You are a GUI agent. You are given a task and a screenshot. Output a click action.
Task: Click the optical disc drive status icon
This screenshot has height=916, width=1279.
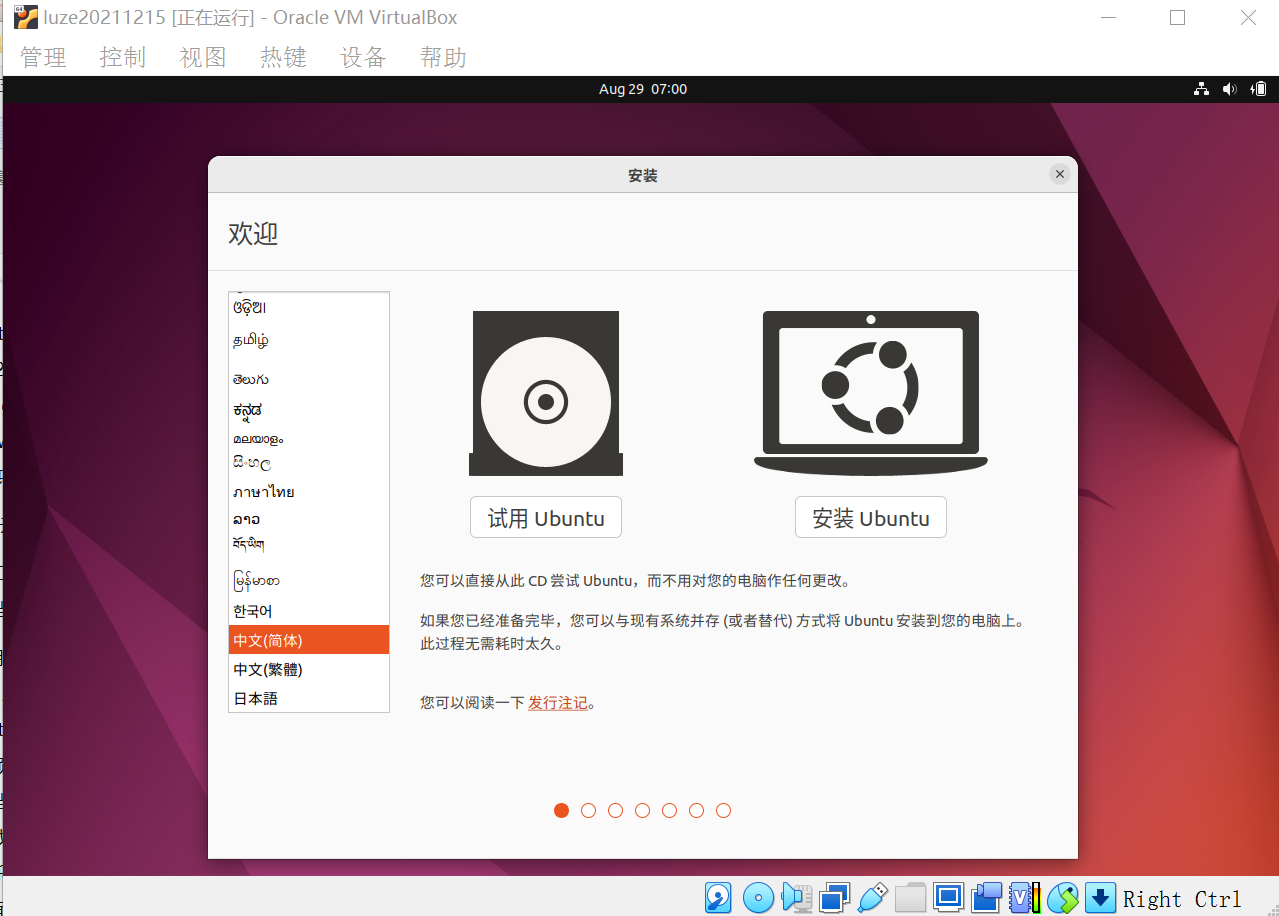coord(758,897)
